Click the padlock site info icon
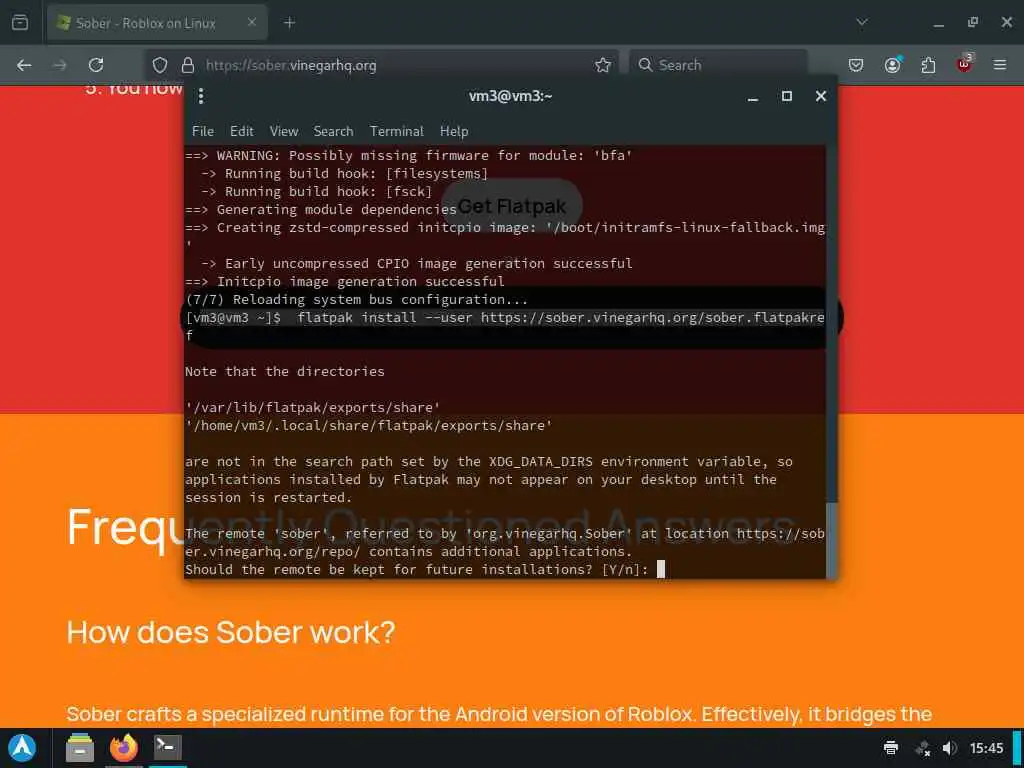The image size is (1024, 768). point(188,65)
